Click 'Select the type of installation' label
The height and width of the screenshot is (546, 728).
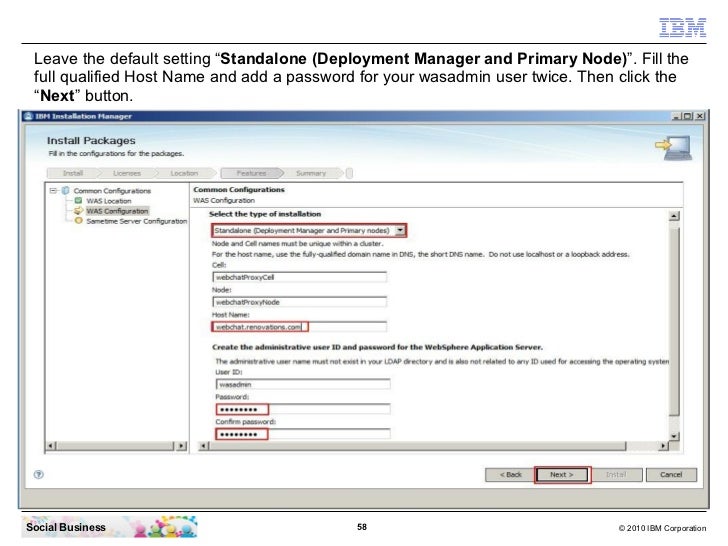point(265,214)
